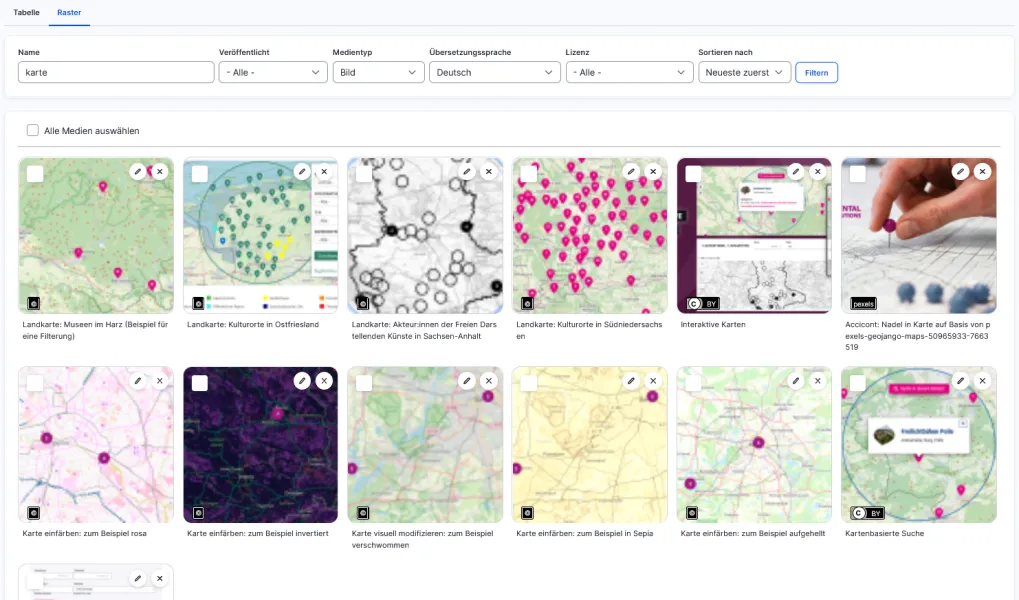
Task: Delete the Museen im Harz map image
Action: click(160, 172)
